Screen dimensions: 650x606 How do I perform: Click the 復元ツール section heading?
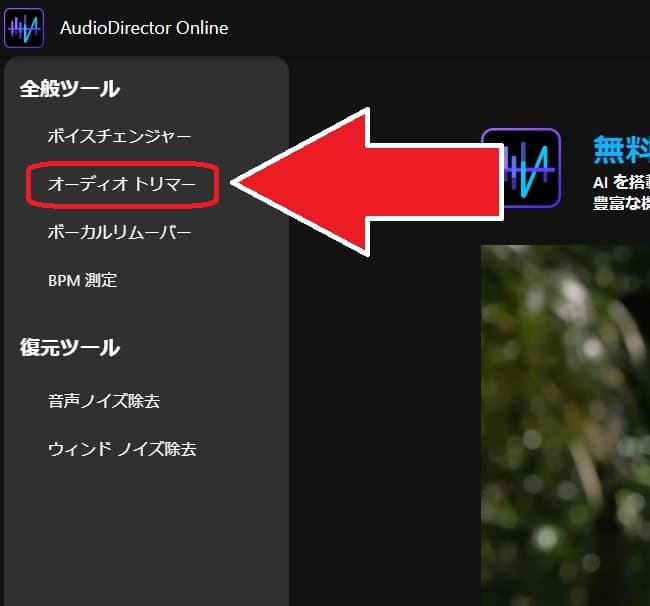pos(70,347)
